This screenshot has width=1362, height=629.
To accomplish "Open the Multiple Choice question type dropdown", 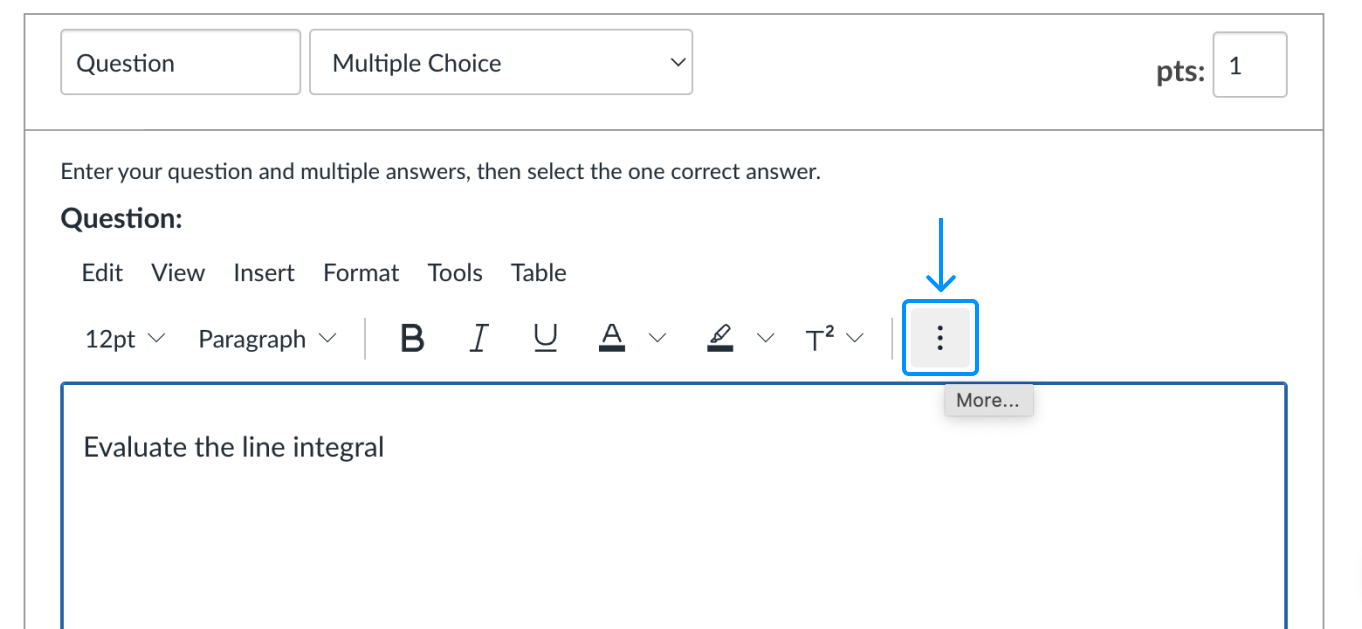I will click(501, 63).
